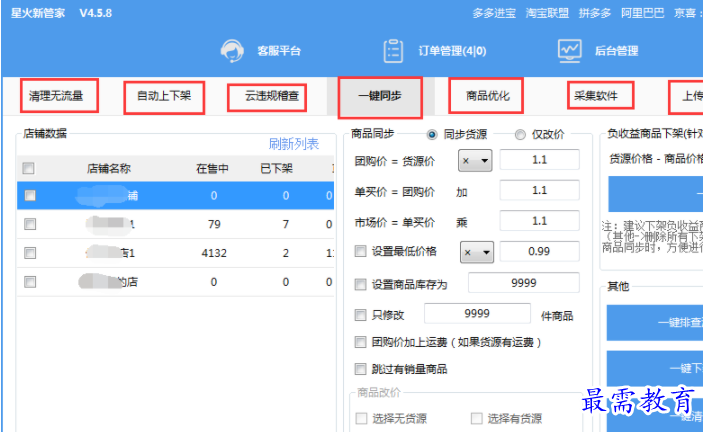Select the 商品优化 tab
The width and height of the screenshot is (703, 432).
(x=487, y=96)
